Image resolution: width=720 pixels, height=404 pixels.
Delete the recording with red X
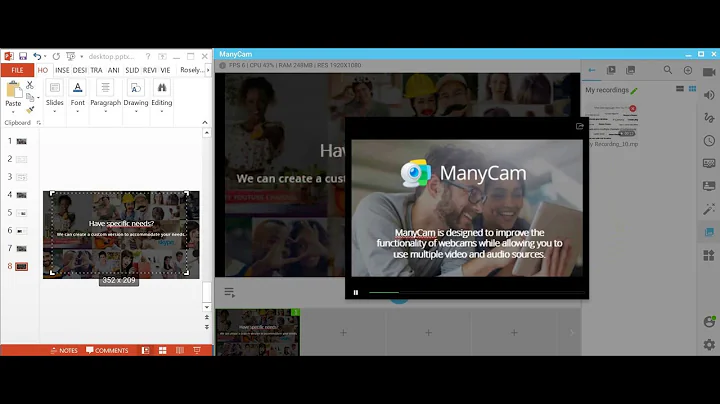coord(633,108)
